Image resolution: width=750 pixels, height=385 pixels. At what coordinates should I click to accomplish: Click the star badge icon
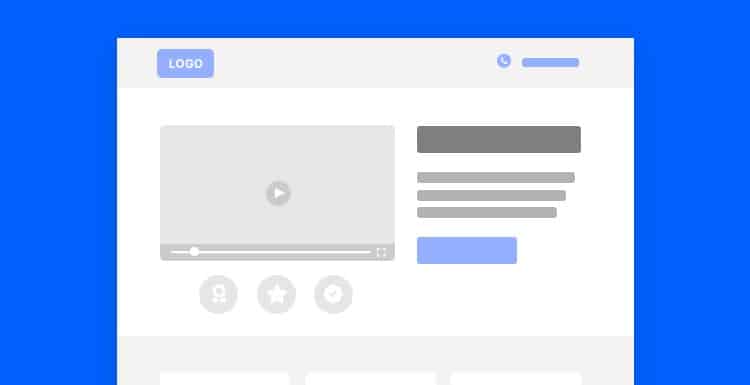276,294
